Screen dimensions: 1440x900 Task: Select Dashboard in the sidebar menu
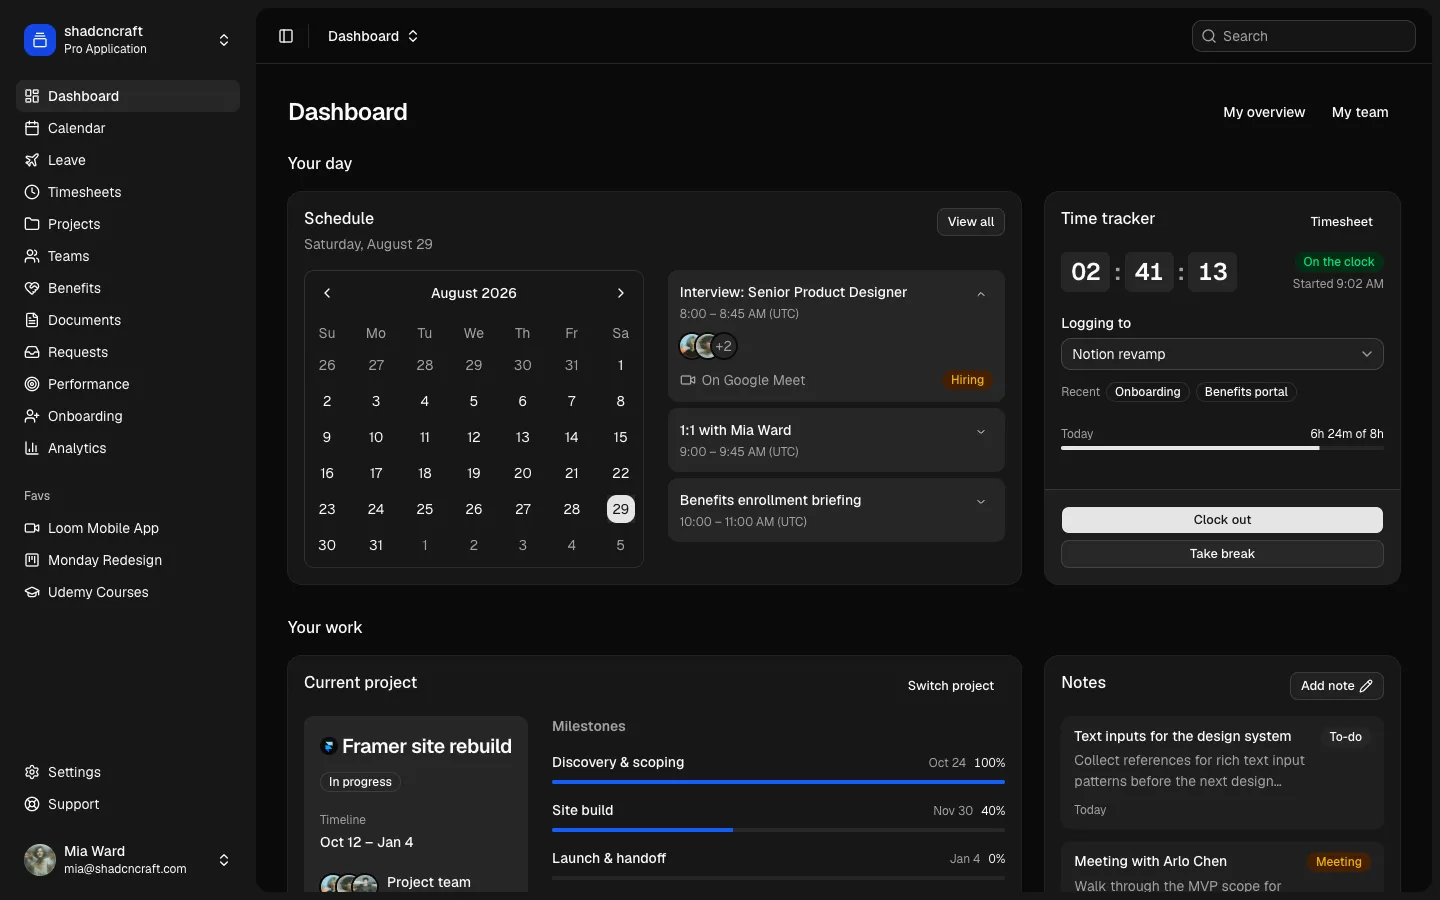coord(128,96)
